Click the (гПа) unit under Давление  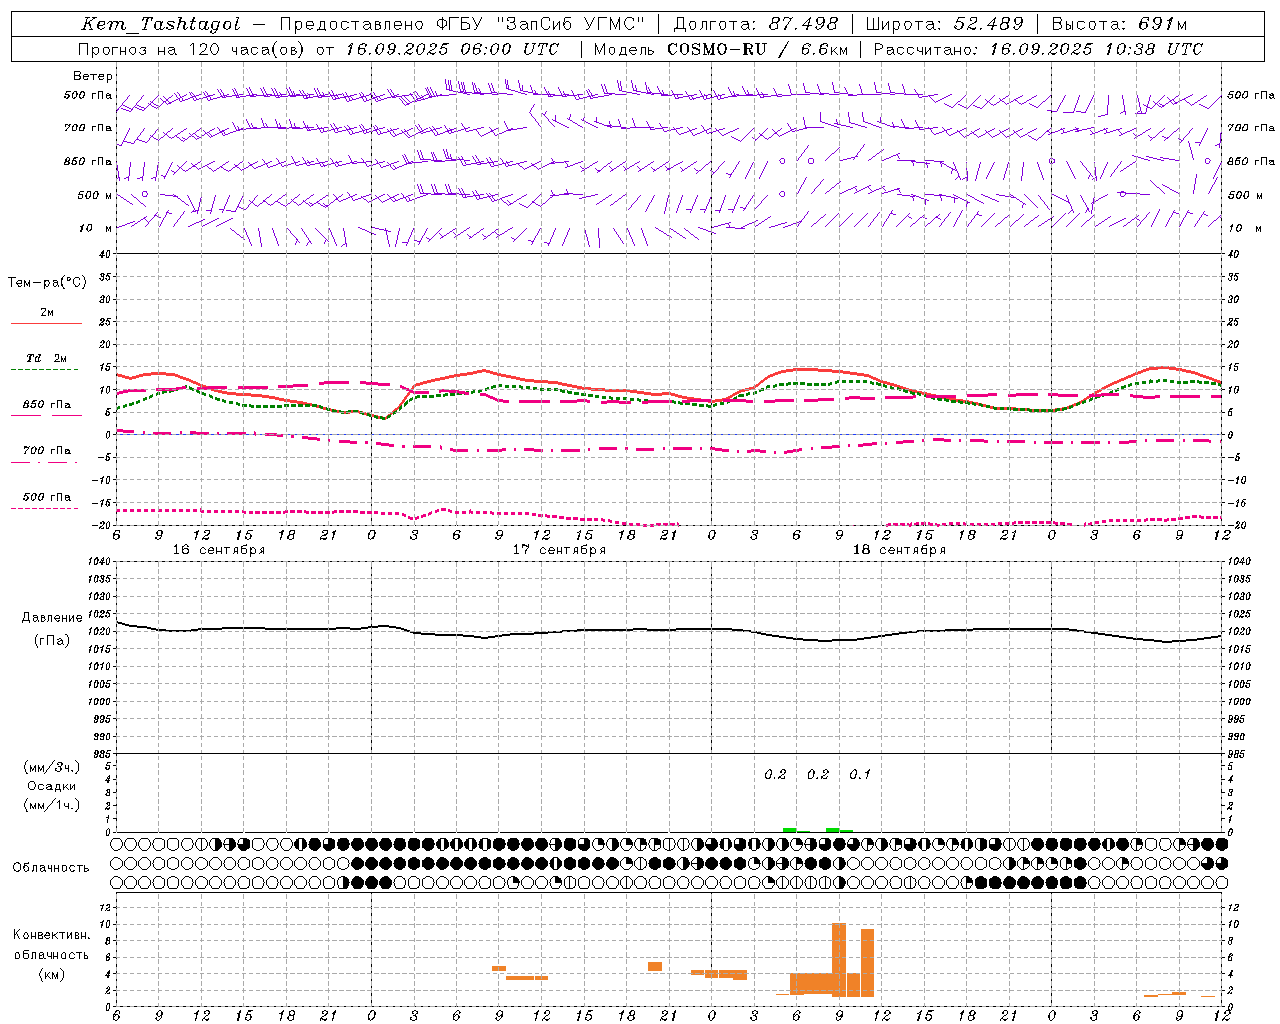coord(52,641)
